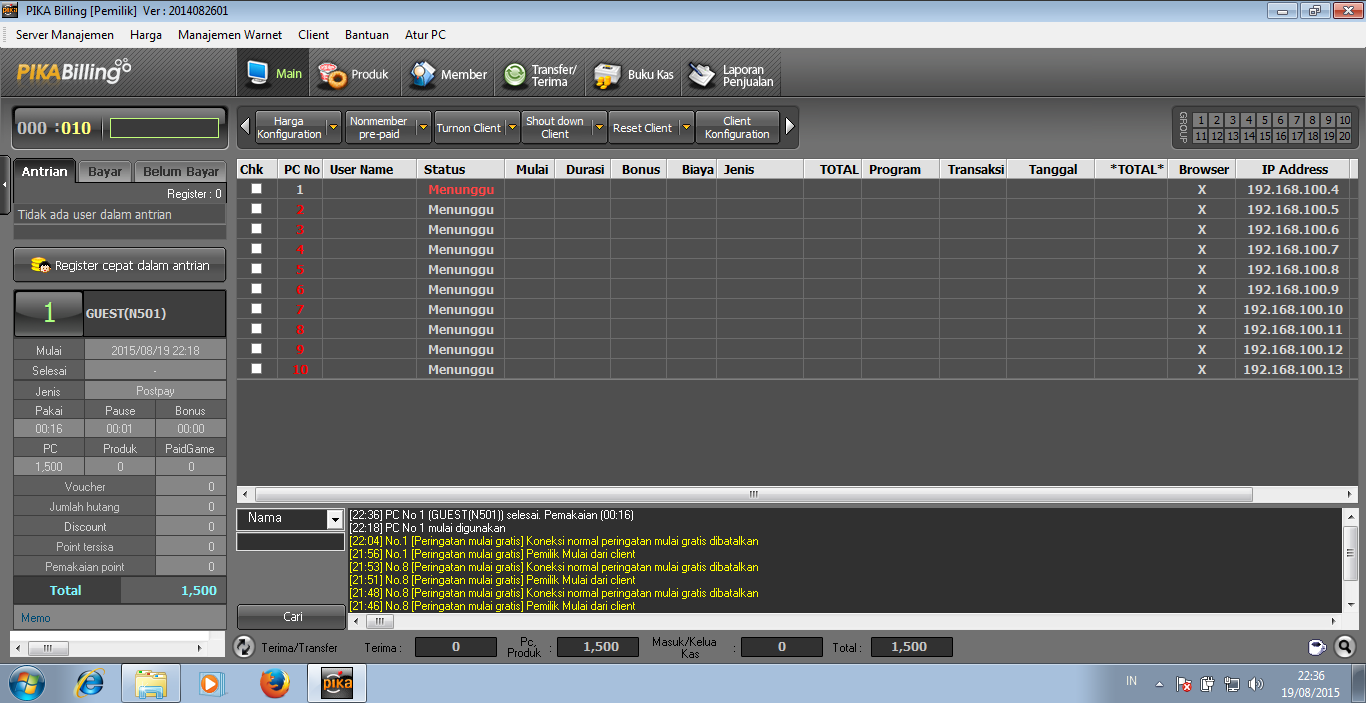The image size is (1366, 703).
Task: Click Register cepat dalam antrian button
Action: click(120, 265)
